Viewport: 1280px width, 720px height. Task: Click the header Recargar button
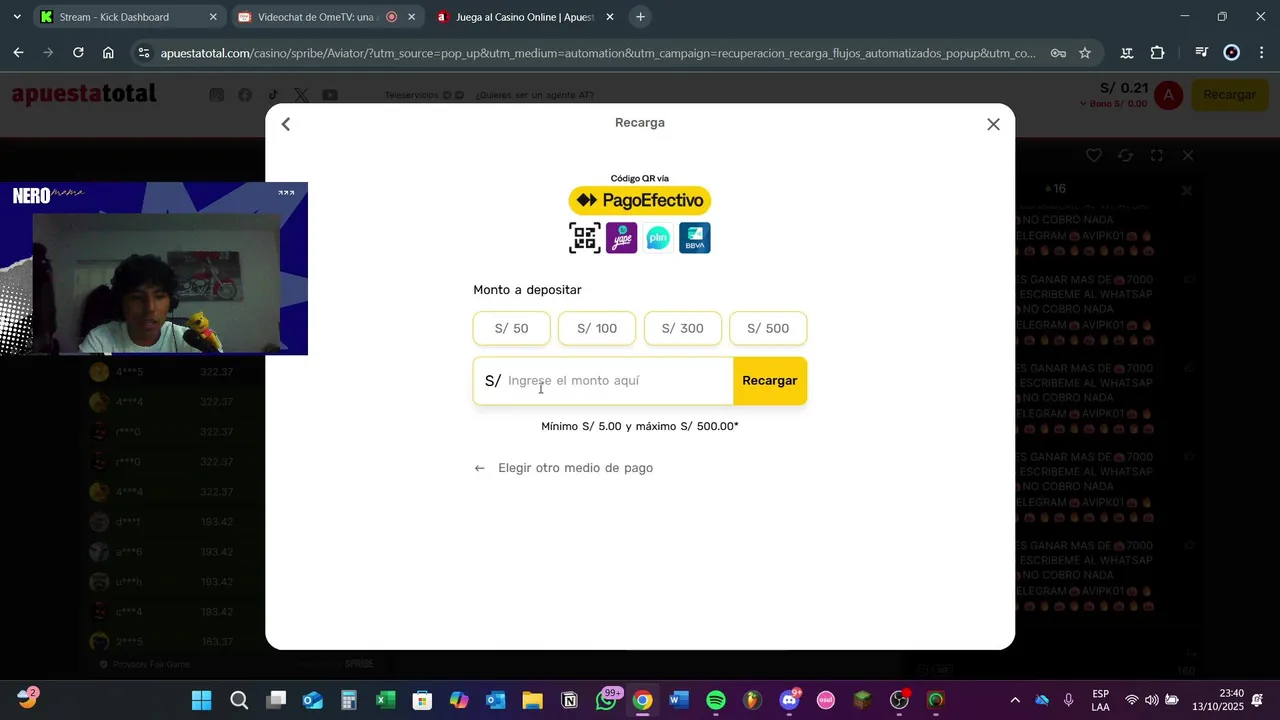click(1229, 95)
